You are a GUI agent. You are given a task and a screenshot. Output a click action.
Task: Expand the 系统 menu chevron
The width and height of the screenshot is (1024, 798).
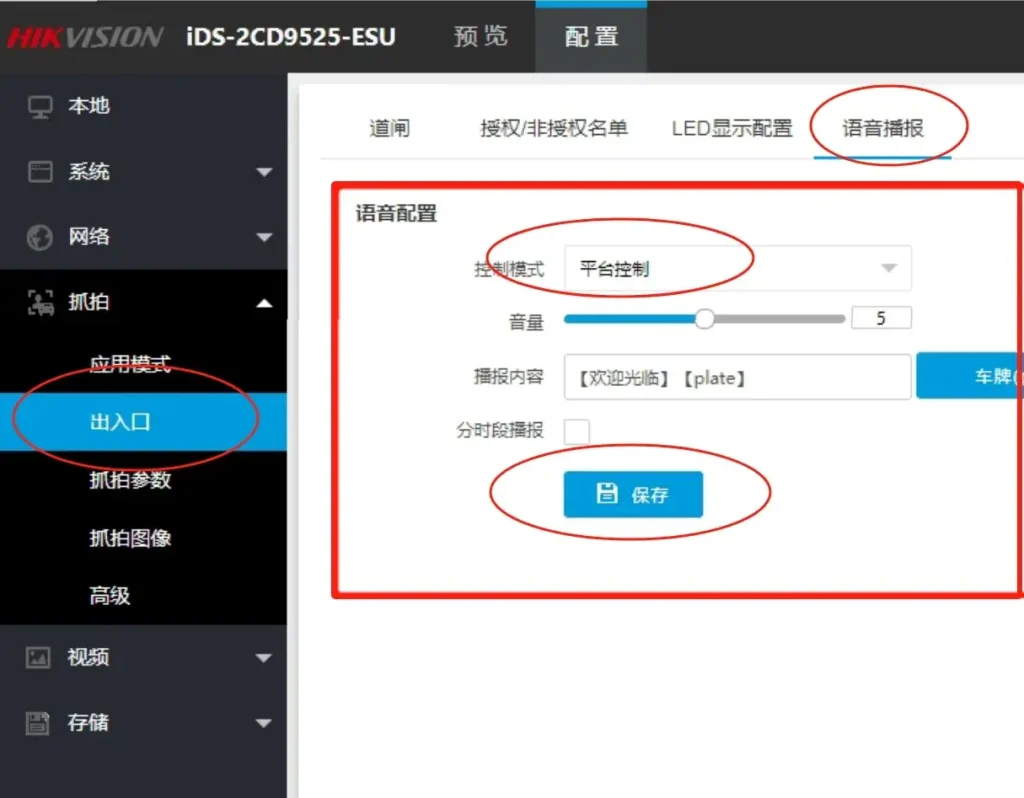tap(265, 171)
